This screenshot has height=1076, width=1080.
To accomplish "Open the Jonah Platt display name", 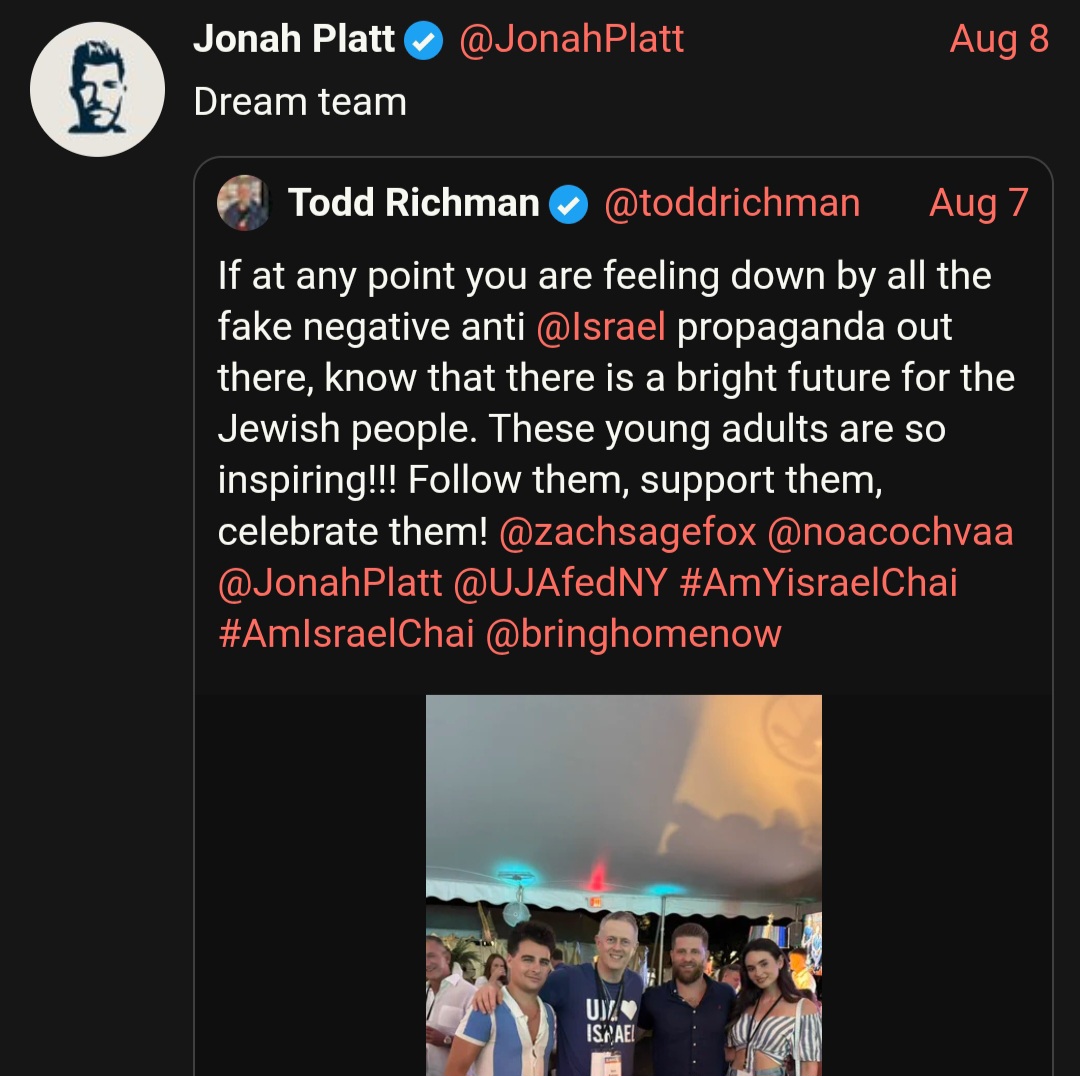I will [x=294, y=39].
